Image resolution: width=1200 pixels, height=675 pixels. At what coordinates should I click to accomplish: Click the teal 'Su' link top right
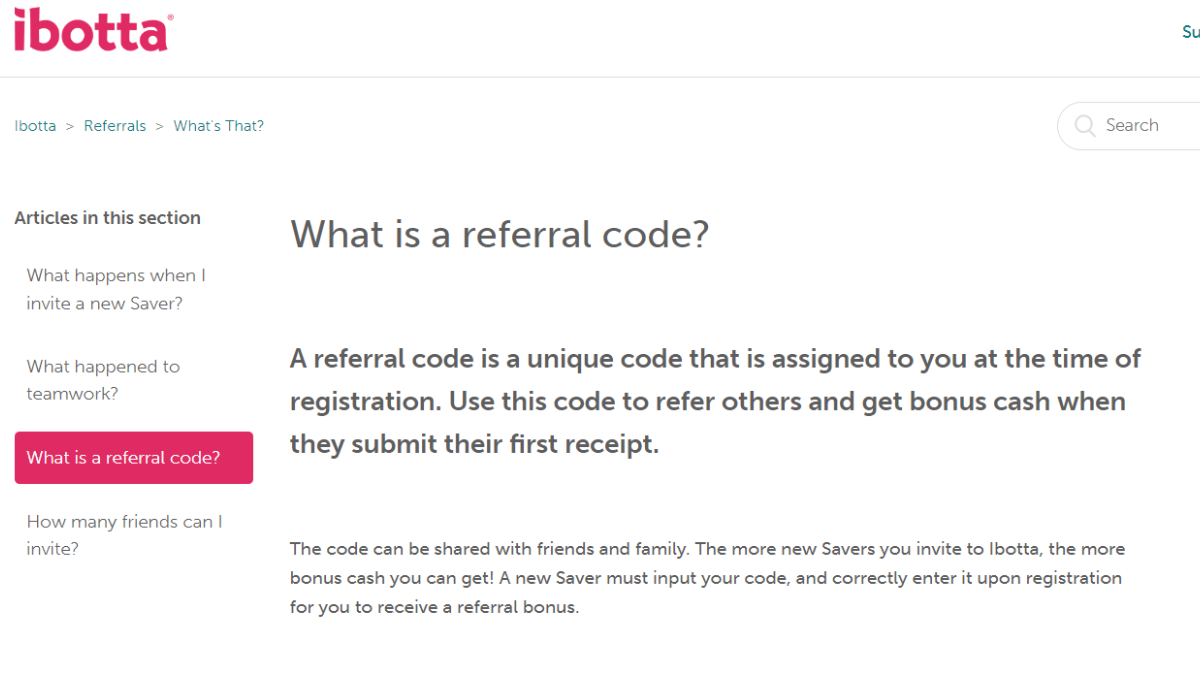click(x=1190, y=31)
